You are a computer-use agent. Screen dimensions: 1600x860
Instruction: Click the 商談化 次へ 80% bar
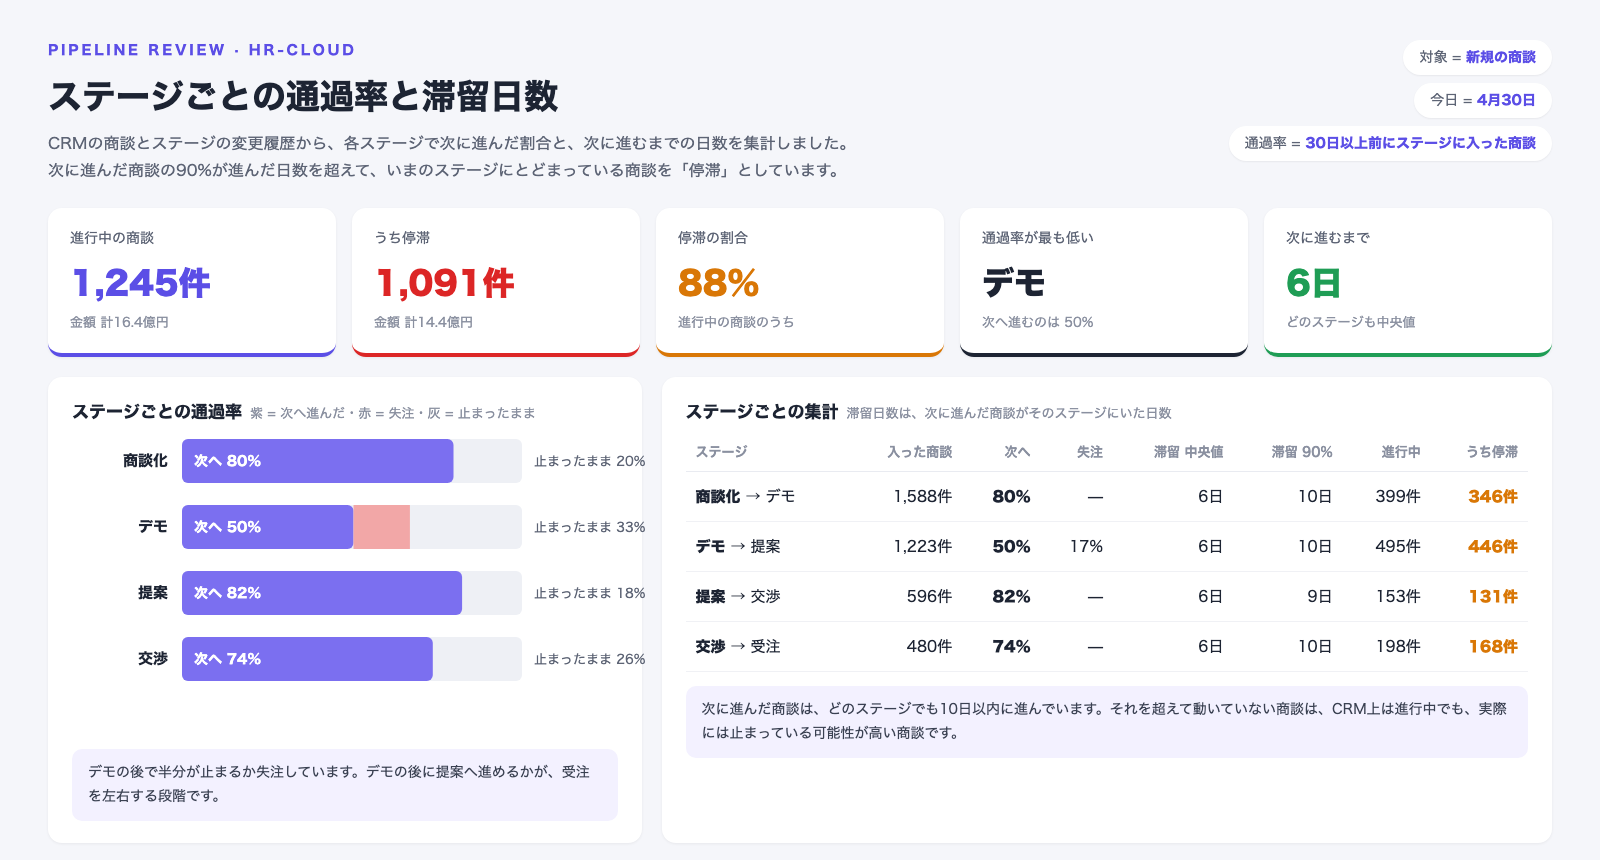pyautogui.click(x=317, y=461)
